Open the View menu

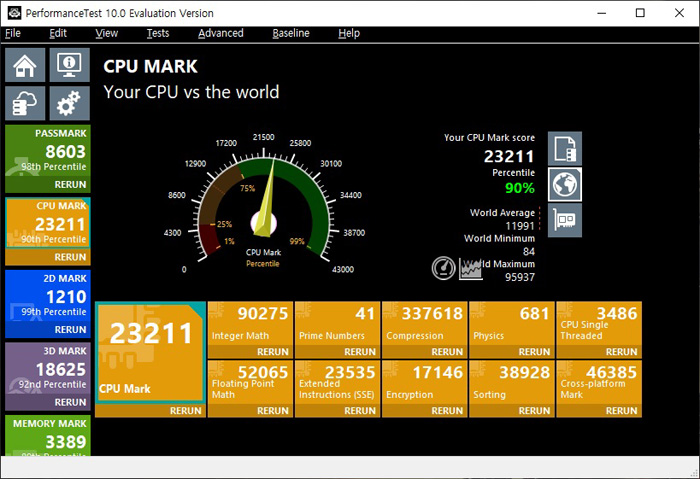pos(107,33)
